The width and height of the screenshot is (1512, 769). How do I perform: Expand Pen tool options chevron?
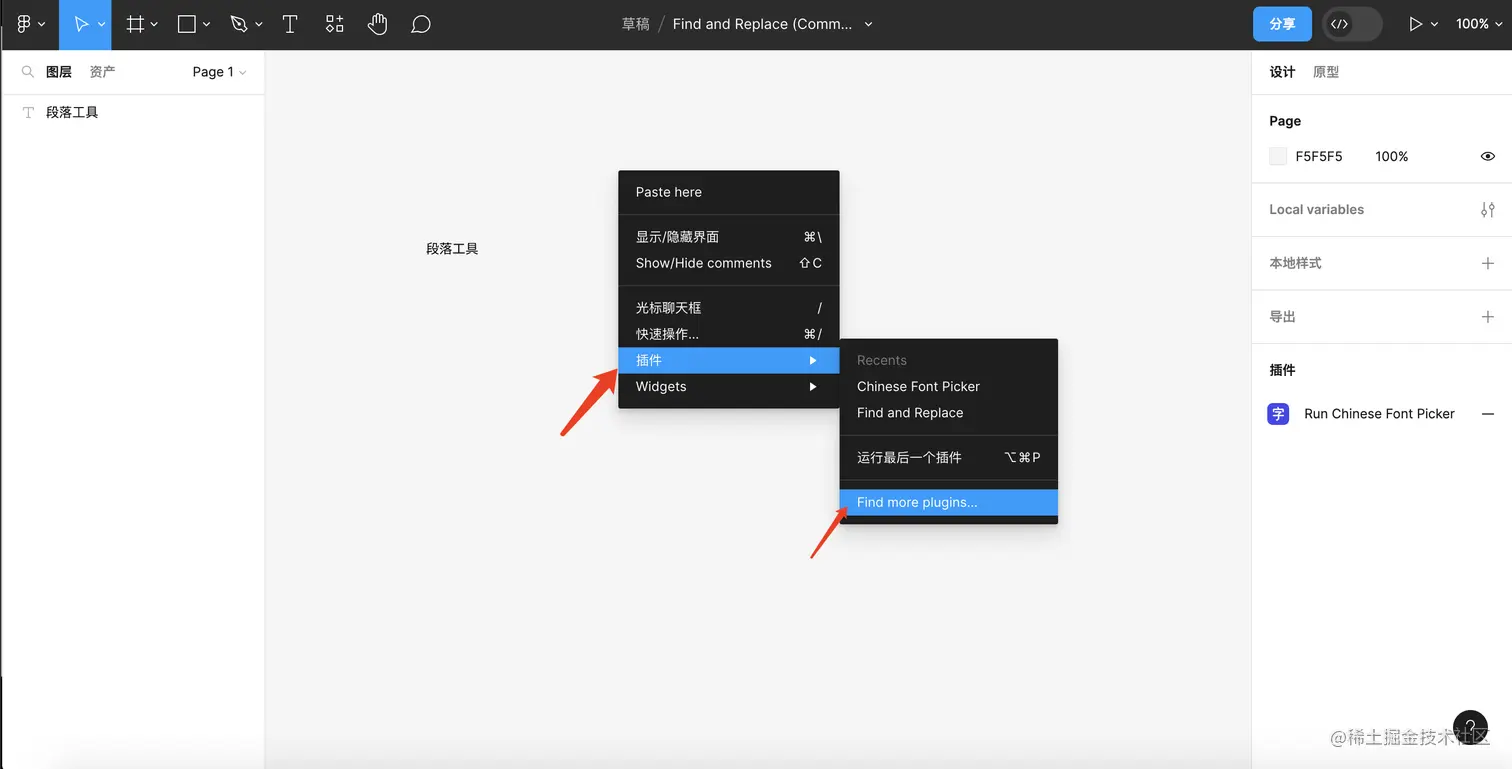click(259, 25)
